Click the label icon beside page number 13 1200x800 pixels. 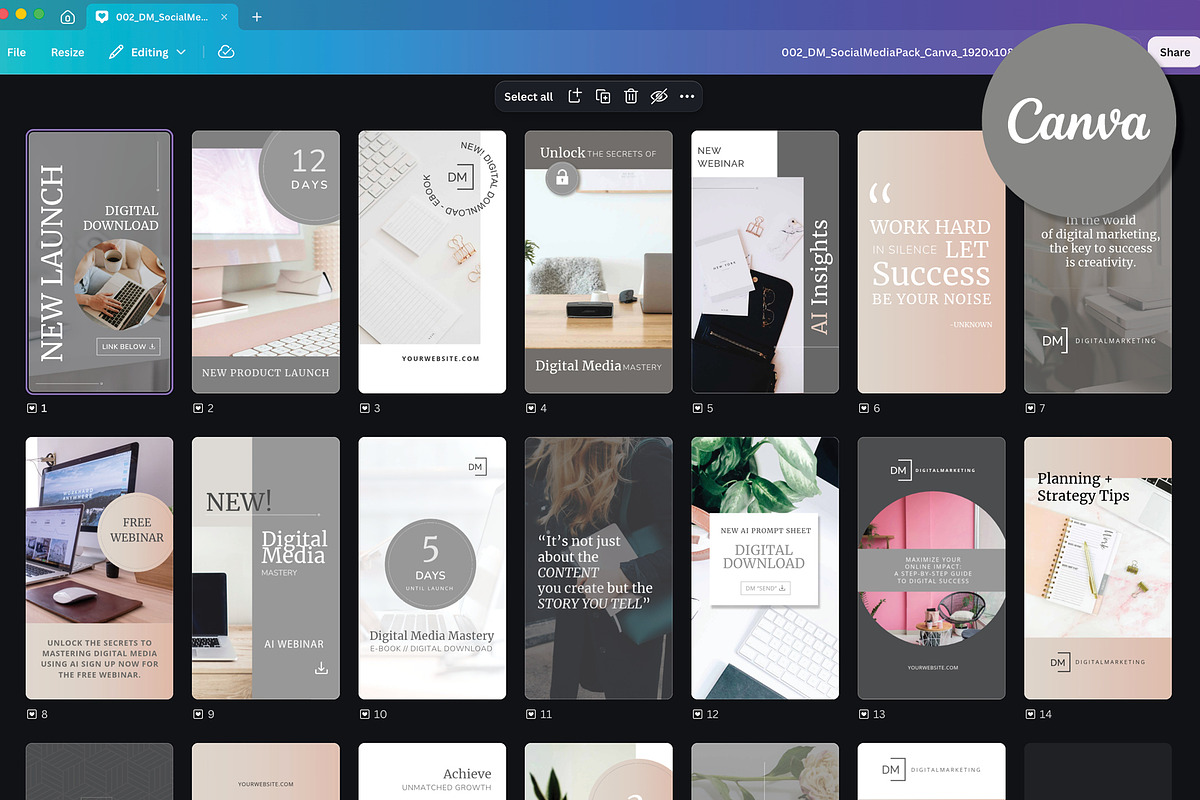pyautogui.click(x=864, y=714)
